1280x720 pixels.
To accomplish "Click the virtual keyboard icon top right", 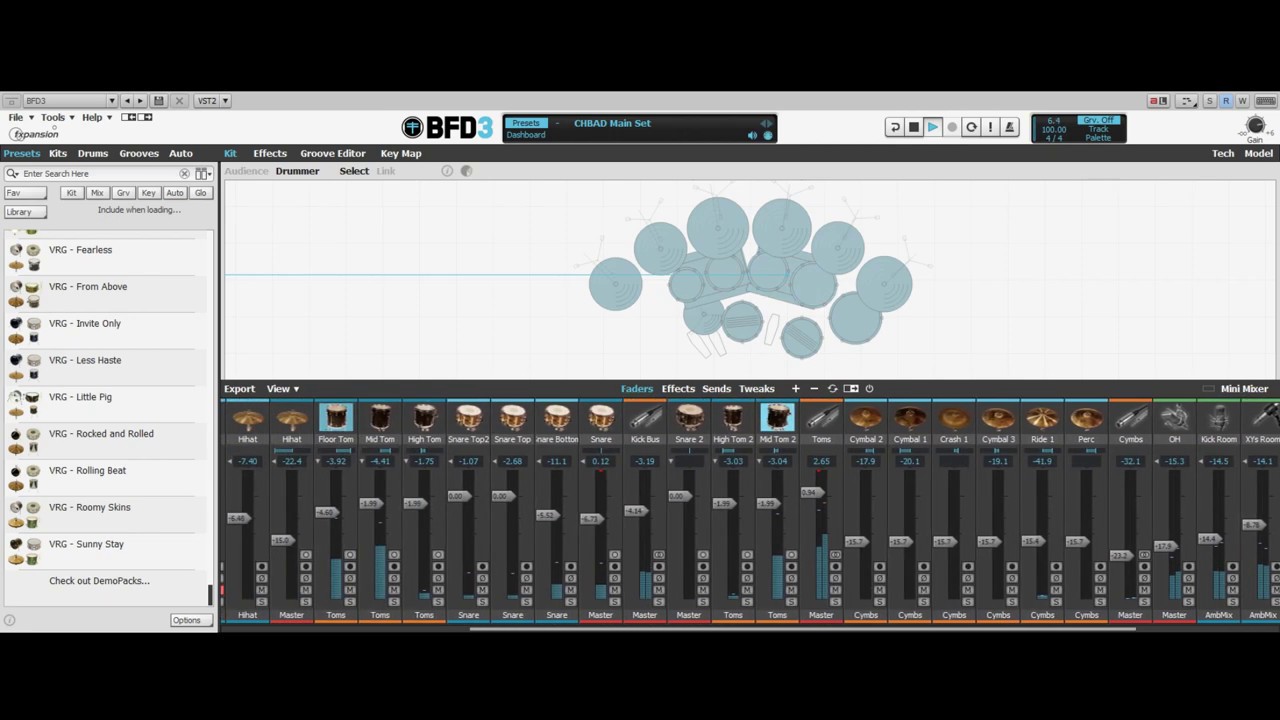I will point(1265,101).
